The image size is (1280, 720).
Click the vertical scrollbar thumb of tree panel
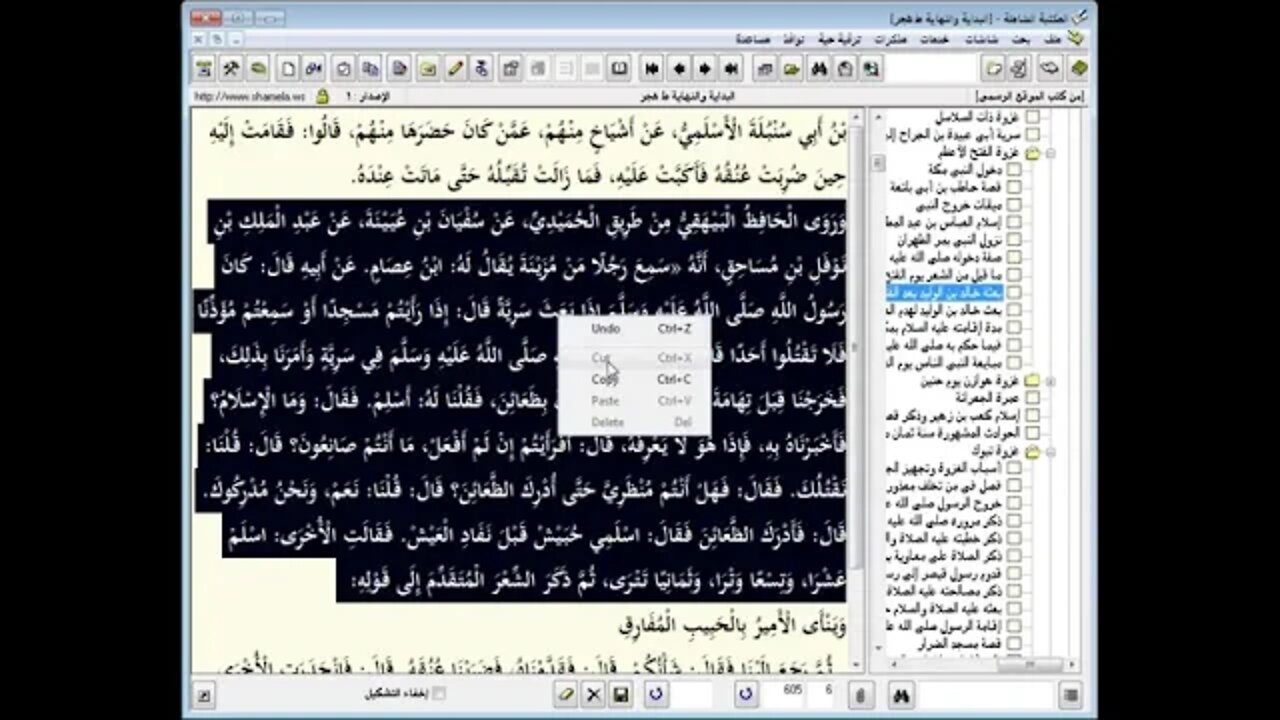pos(878,164)
